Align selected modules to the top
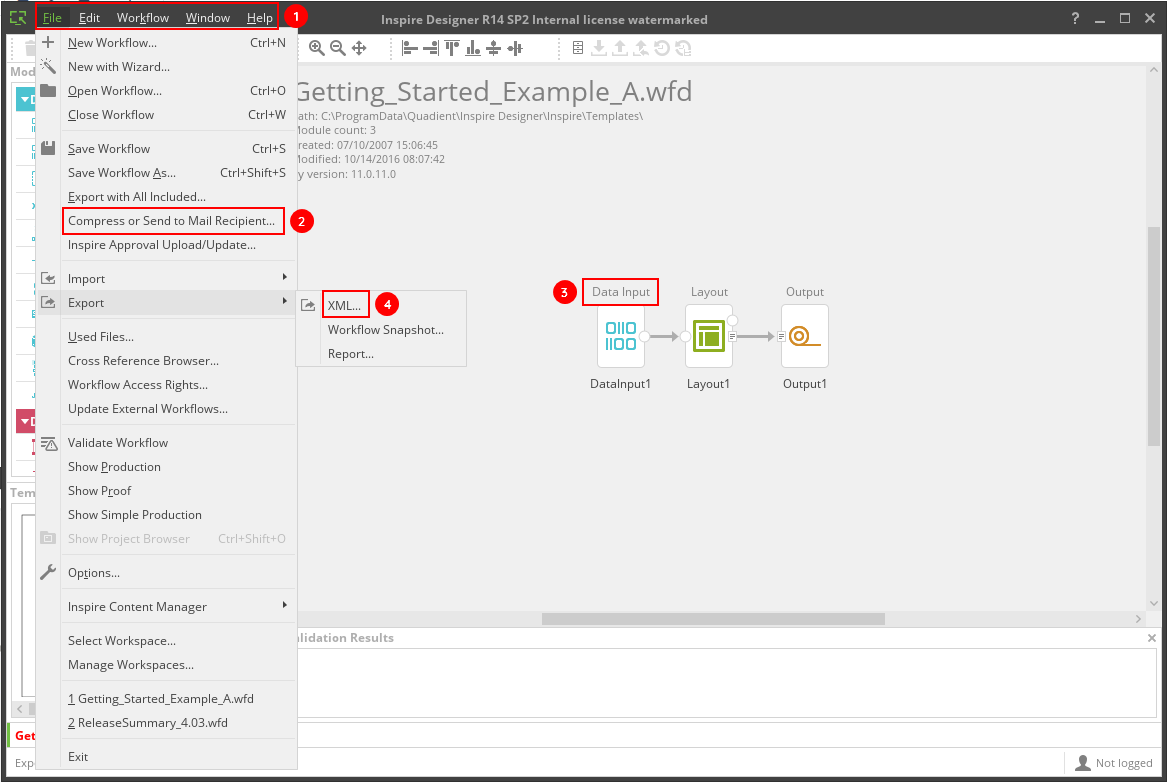1167x782 pixels. pos(452,48)
